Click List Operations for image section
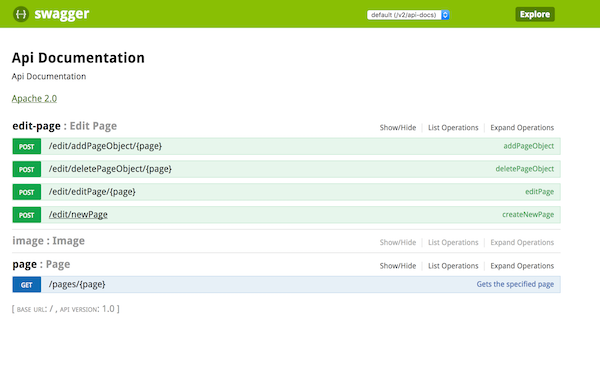This screenshot has height=385, width=600. tap(453, 242)
